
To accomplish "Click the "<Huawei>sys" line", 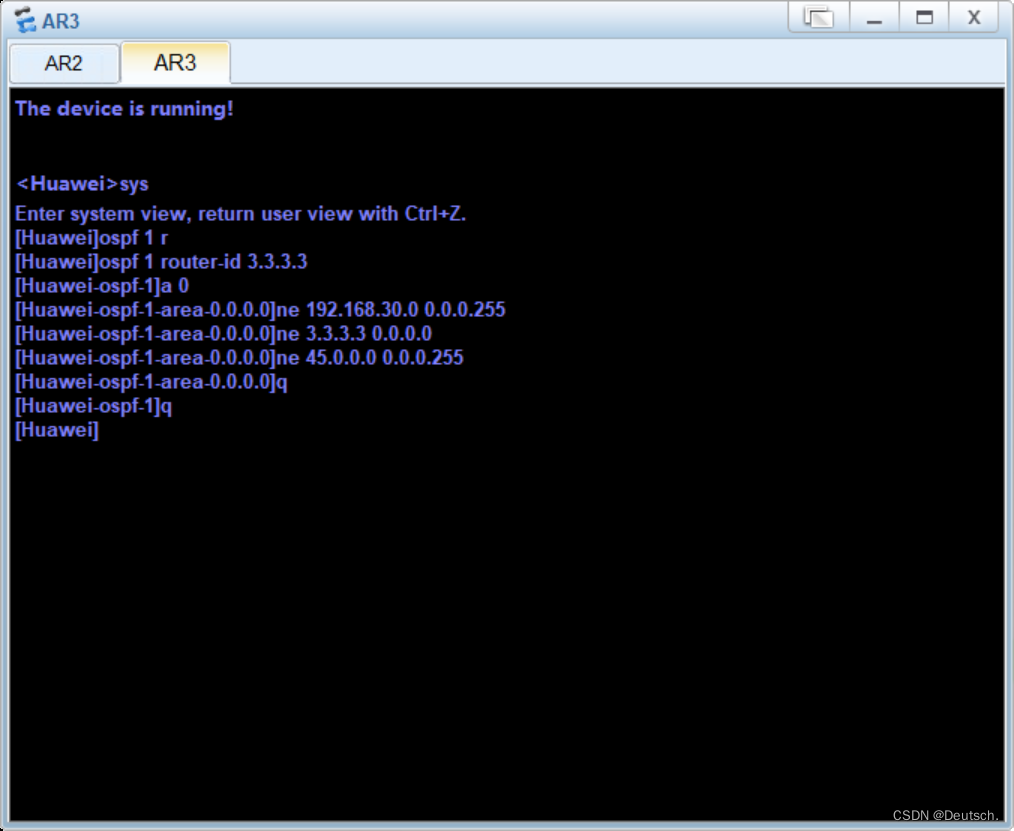I will pyautogui.click(x=82, y=184).
